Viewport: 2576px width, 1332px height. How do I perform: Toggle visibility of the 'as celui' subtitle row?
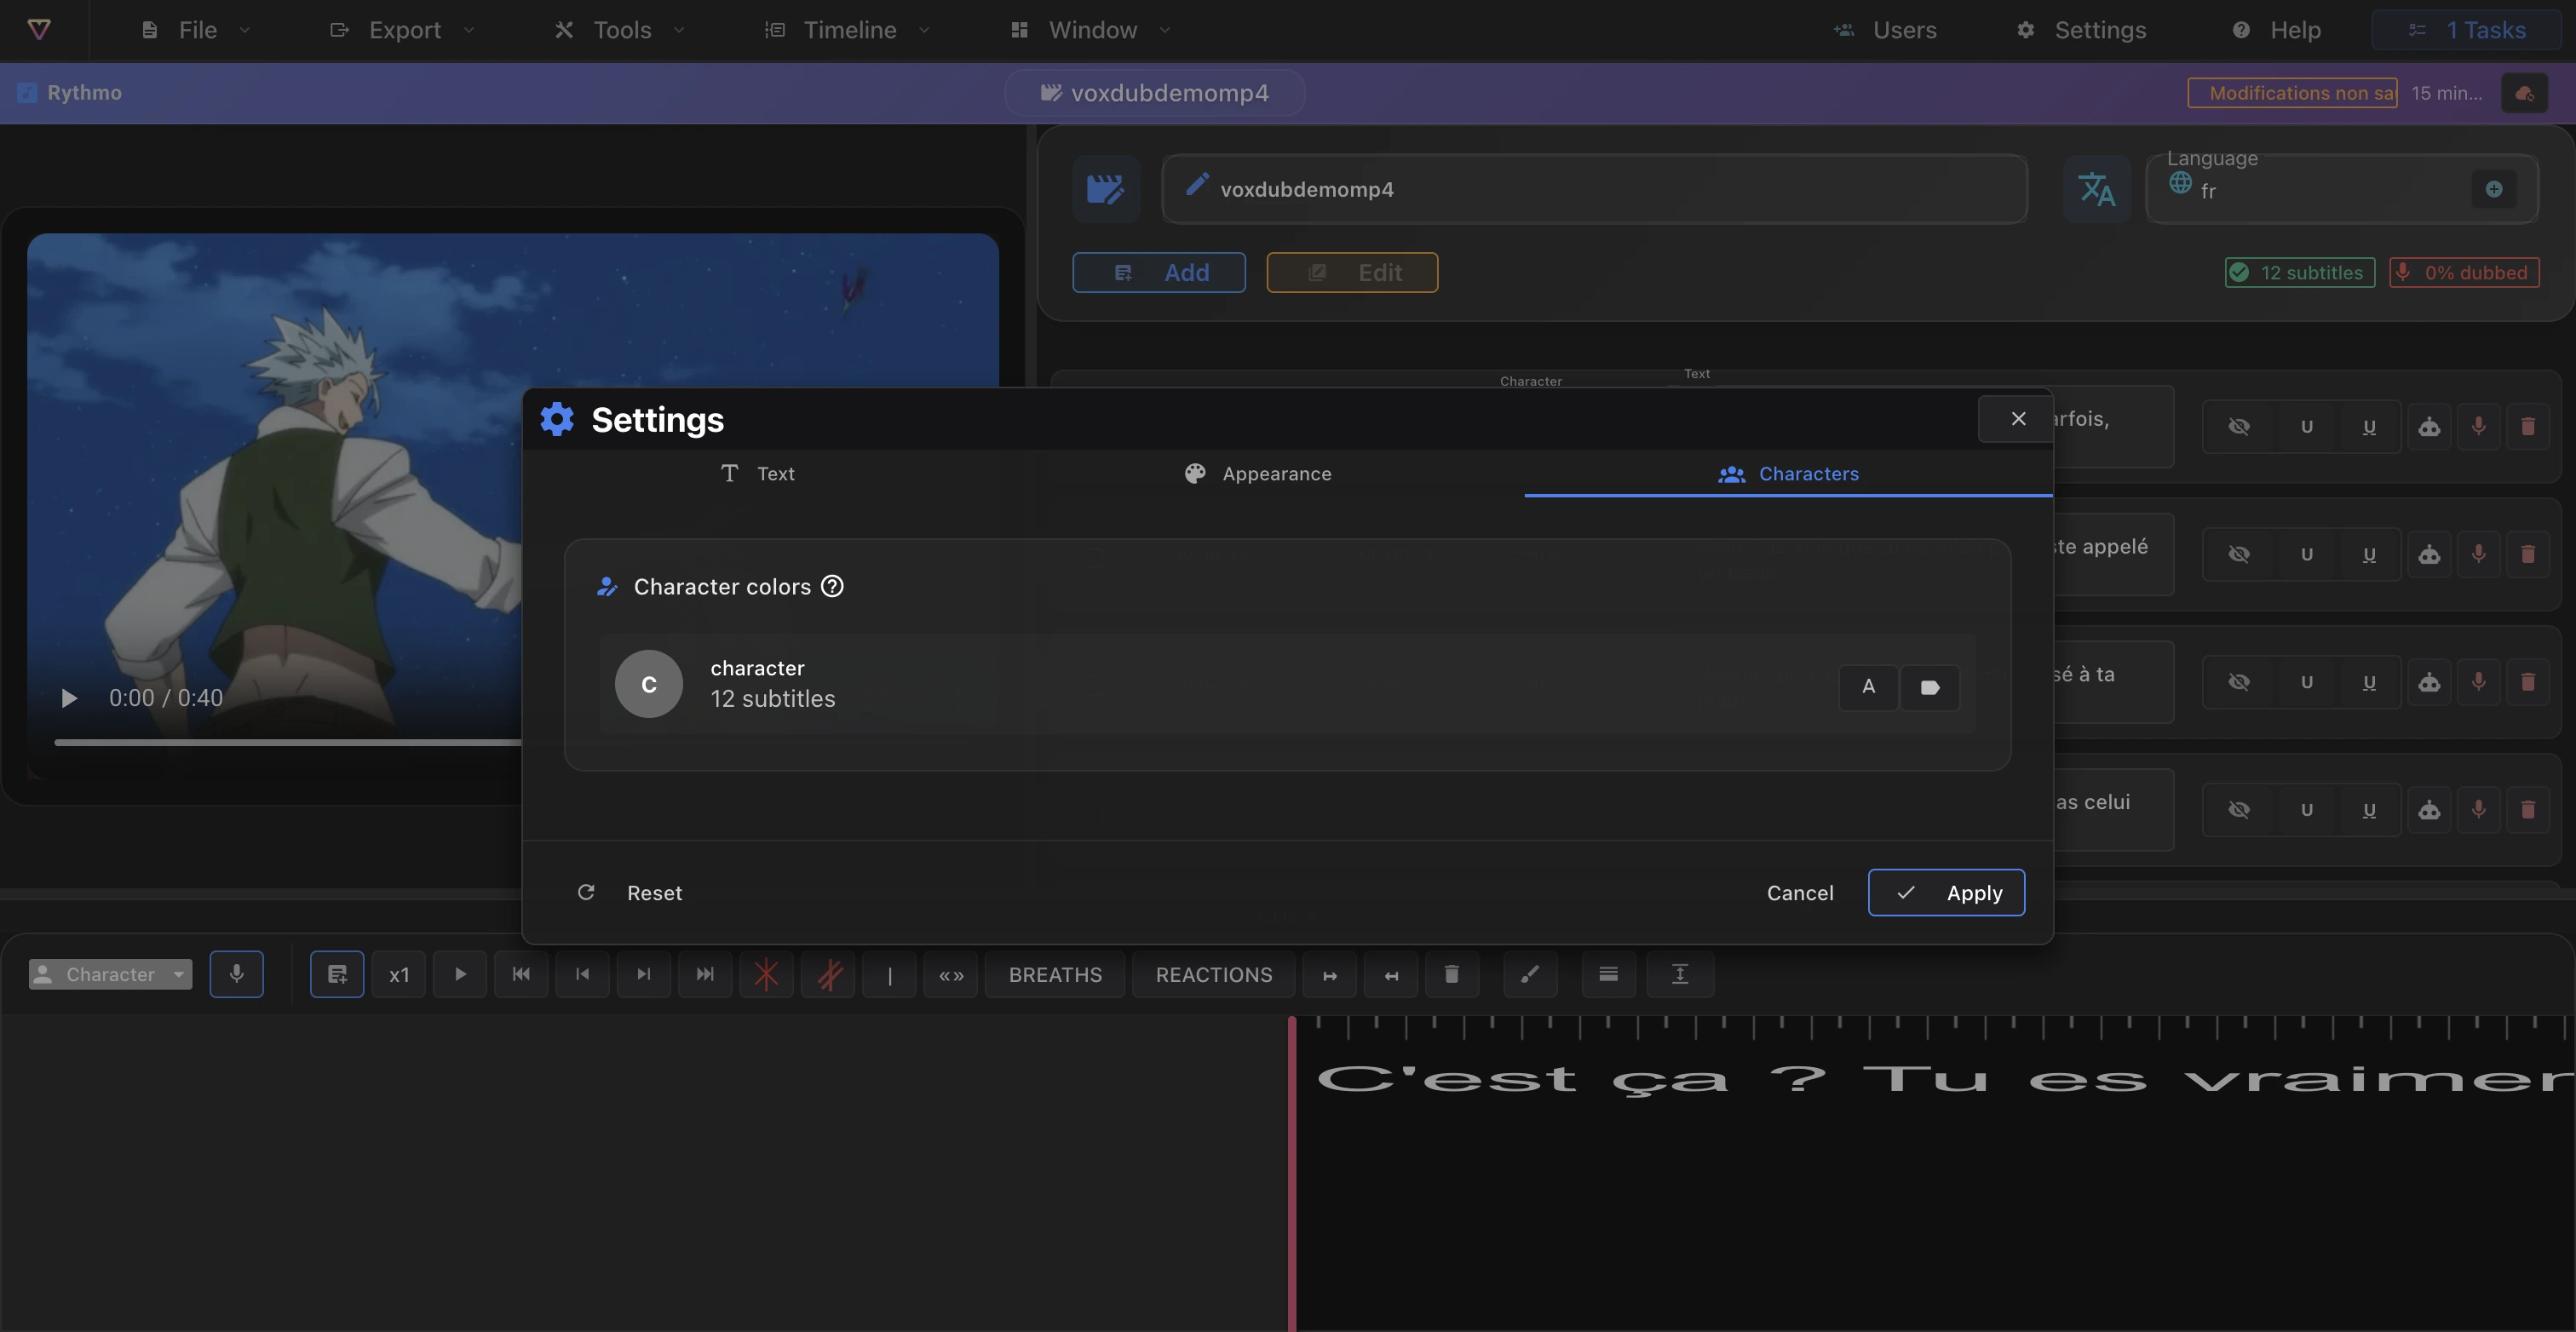[x=2239, y=810]
